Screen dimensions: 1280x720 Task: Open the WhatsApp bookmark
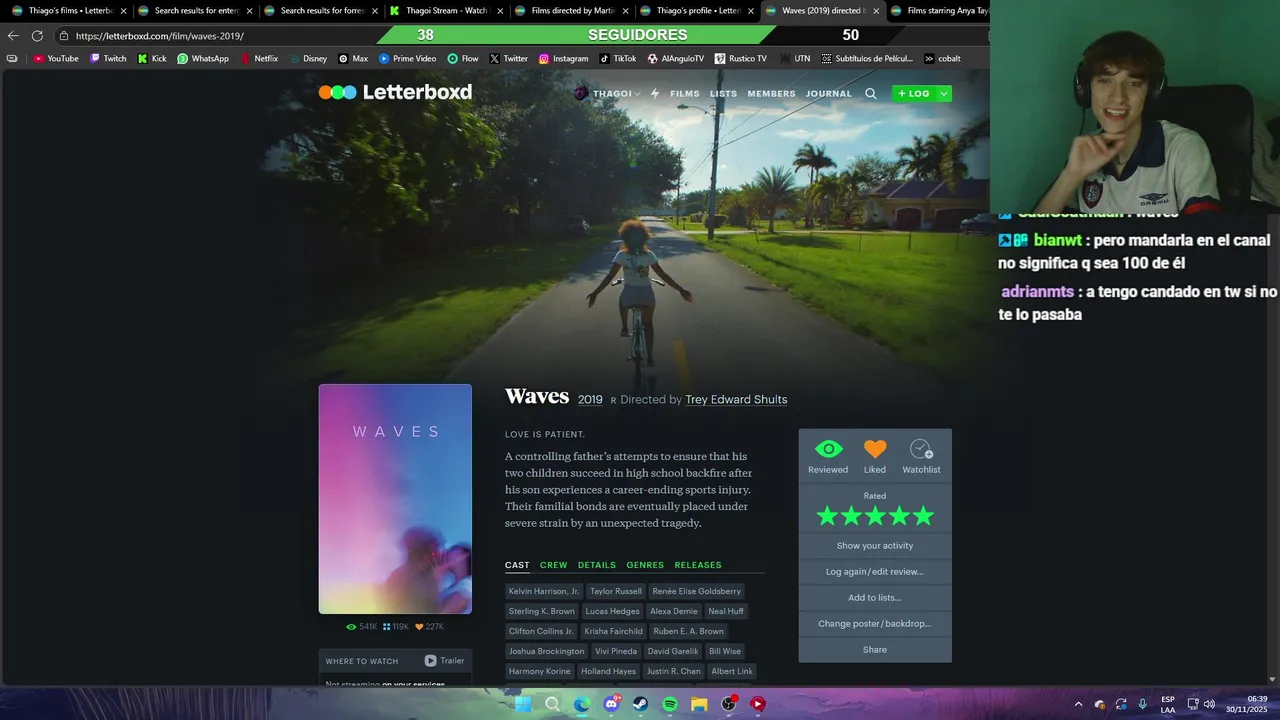(x=203, y=59)
